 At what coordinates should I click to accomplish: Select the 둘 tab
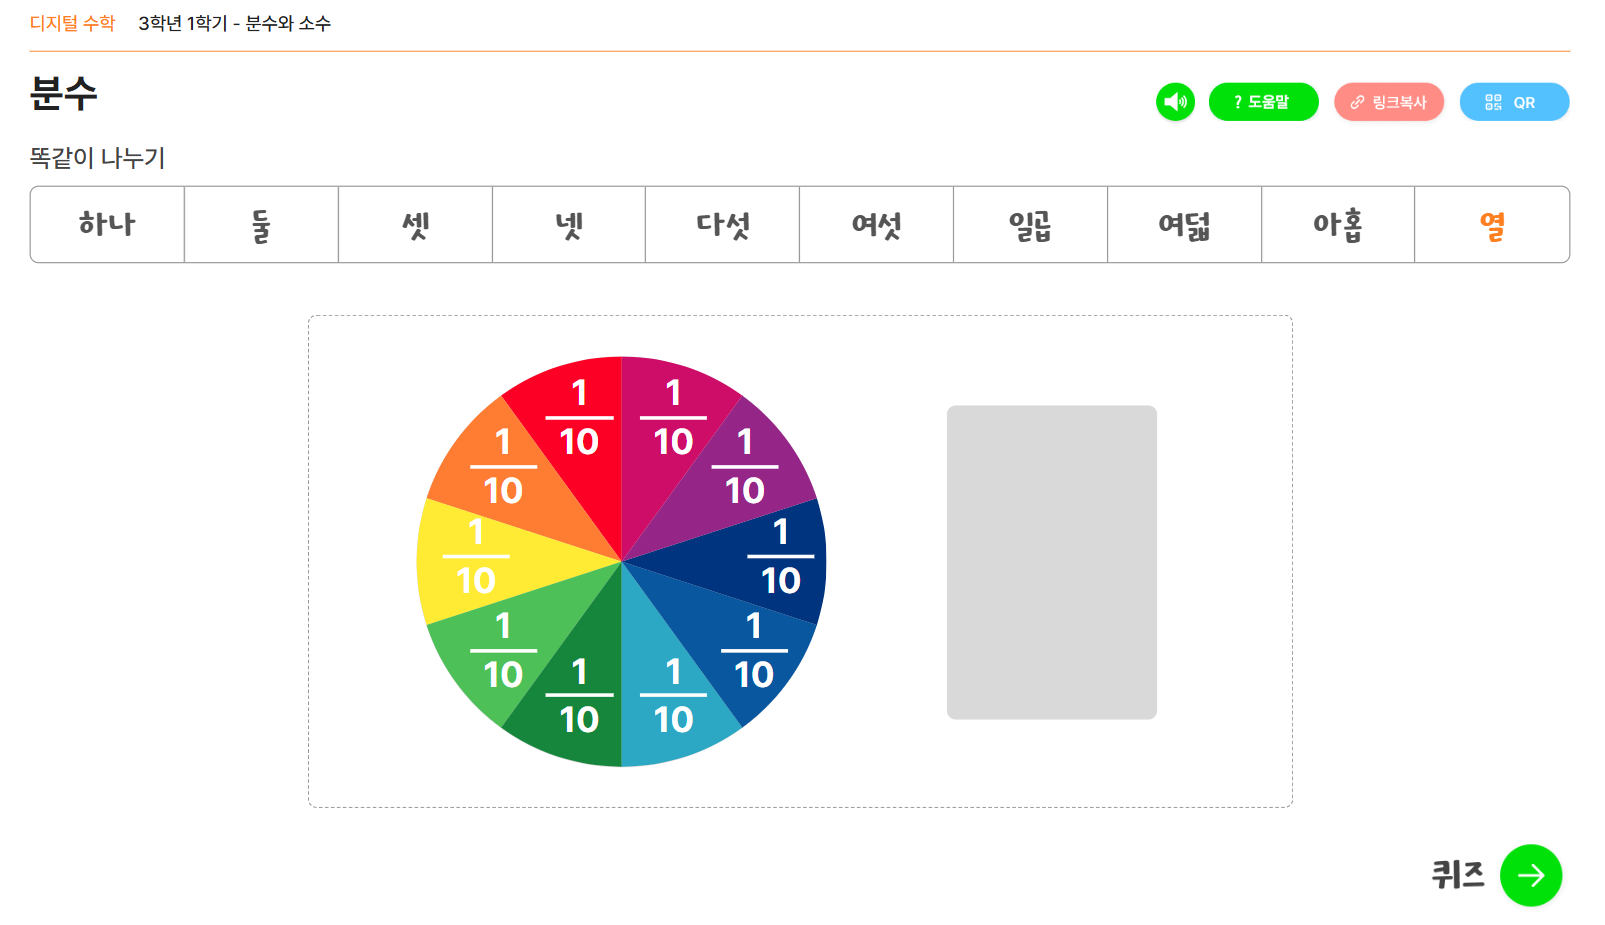(261, 225)
